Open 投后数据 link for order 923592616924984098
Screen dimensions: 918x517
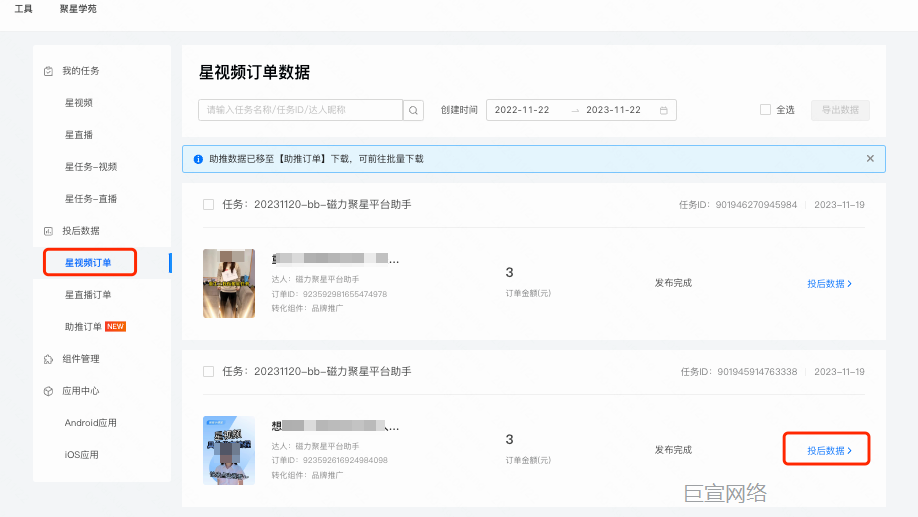click(x=830, y=451)
